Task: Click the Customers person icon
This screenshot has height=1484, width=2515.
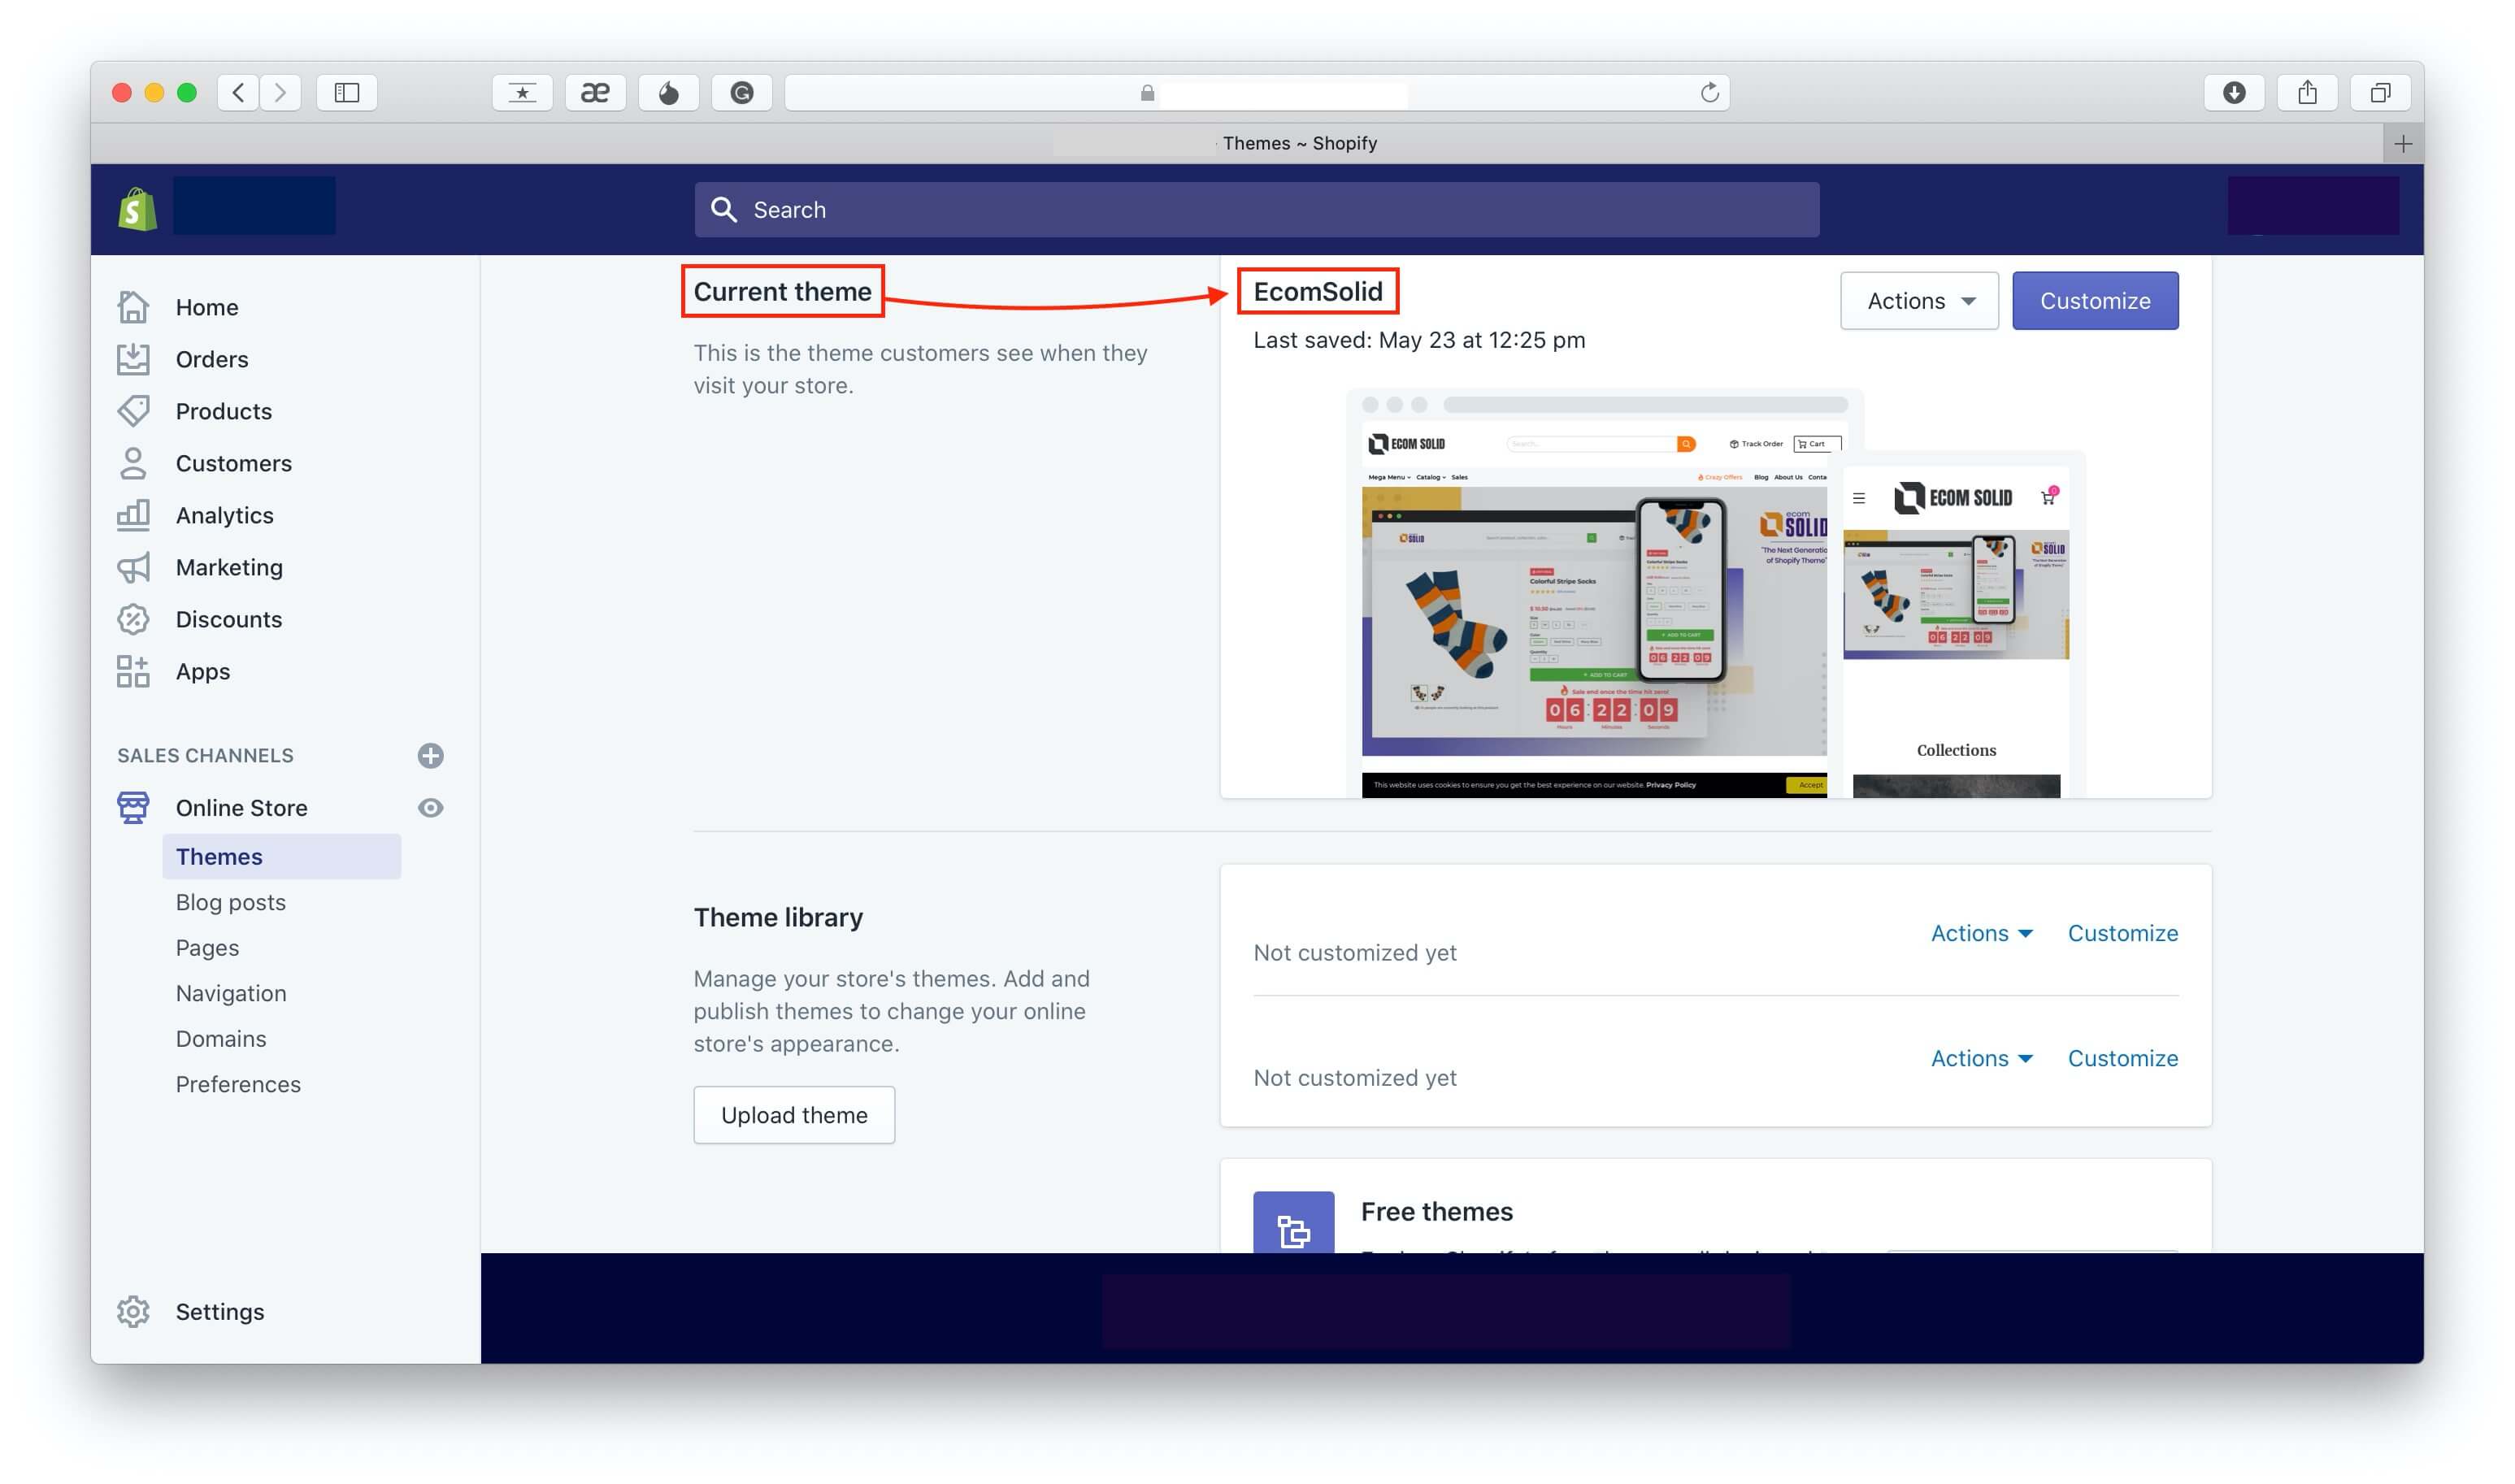Action: [x=133, y=463]
